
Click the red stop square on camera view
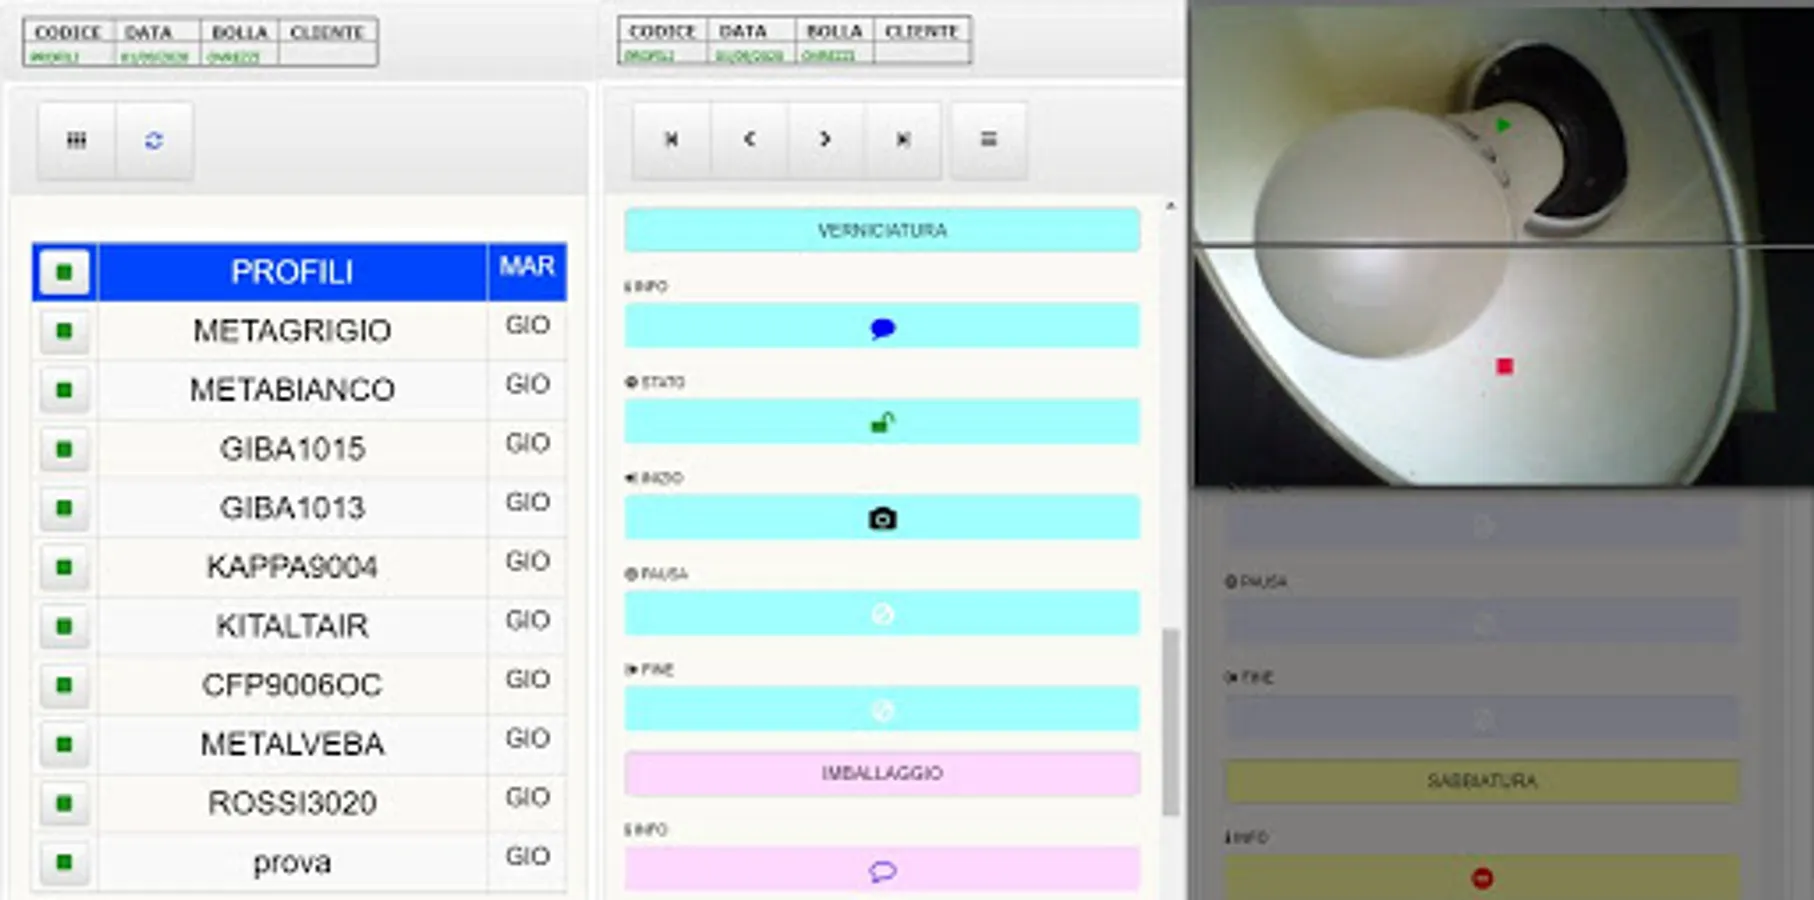pos(1504,367)
